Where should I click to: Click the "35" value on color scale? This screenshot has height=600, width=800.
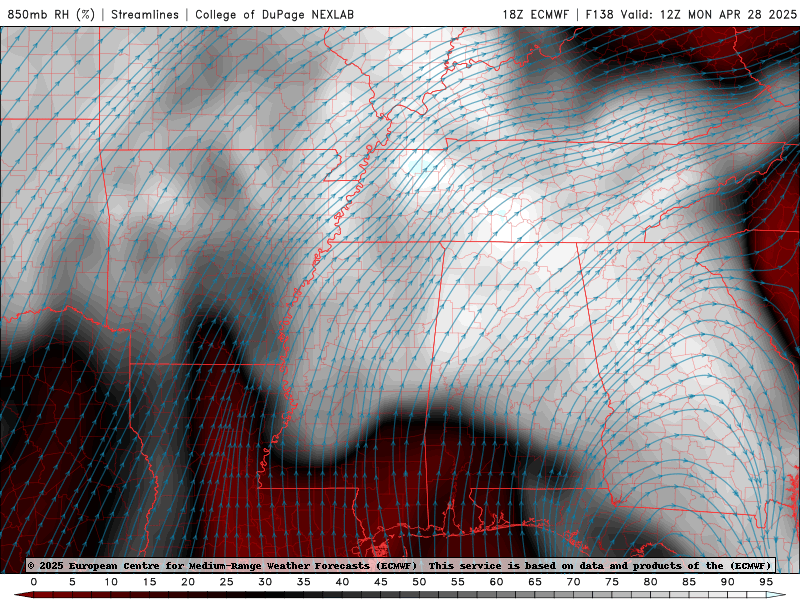coord(304,582)
